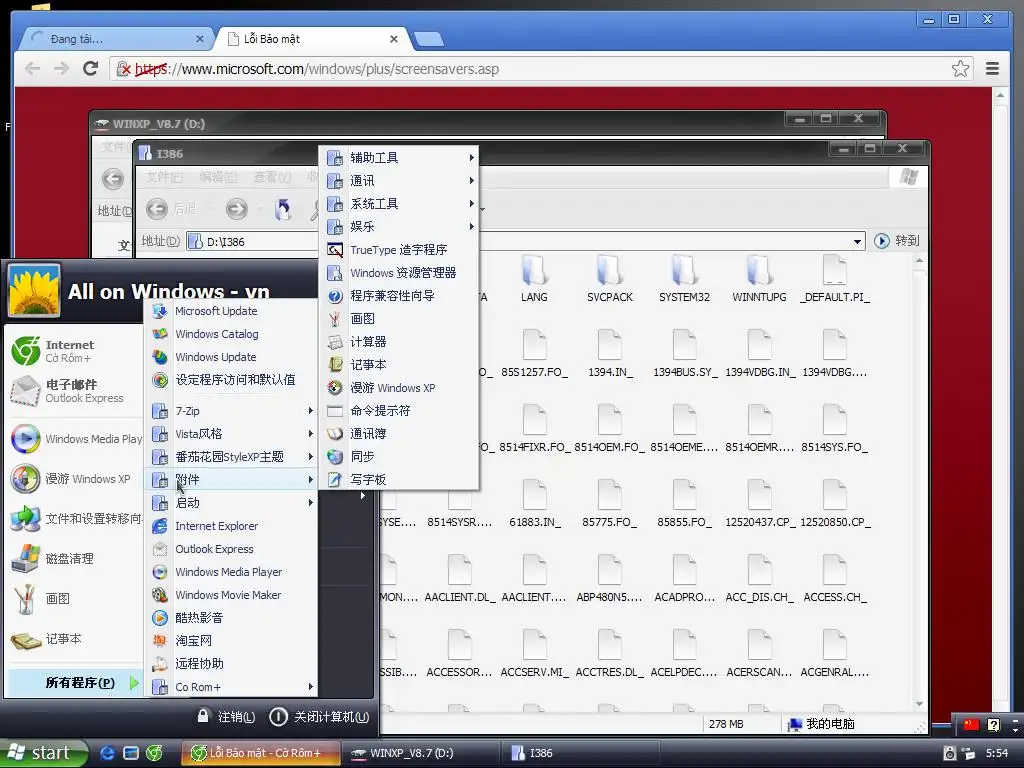The image size is (1024, 768).
Task: Close the Lỗi Bảo mật tab
Action: tap(394, 39)
